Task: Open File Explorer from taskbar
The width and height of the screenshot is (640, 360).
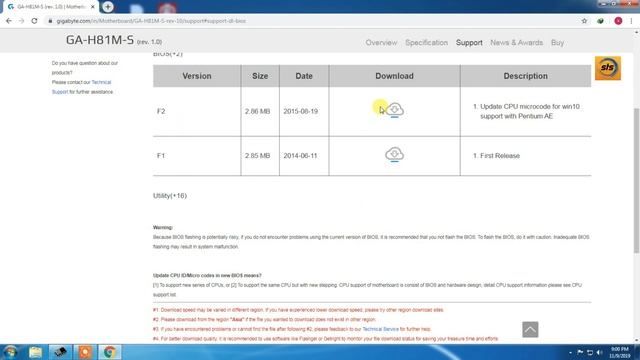Action: click(x=36, y=352)
